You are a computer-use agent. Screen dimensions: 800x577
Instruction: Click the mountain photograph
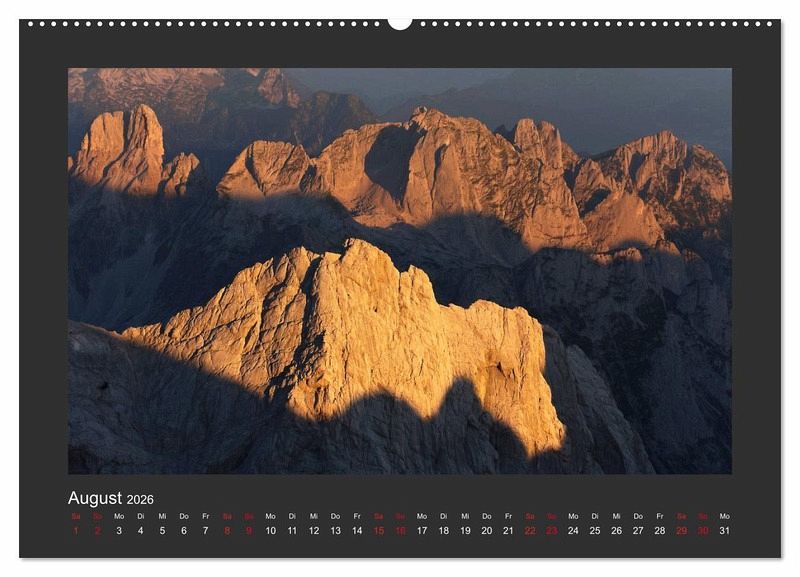pos(400,270)
